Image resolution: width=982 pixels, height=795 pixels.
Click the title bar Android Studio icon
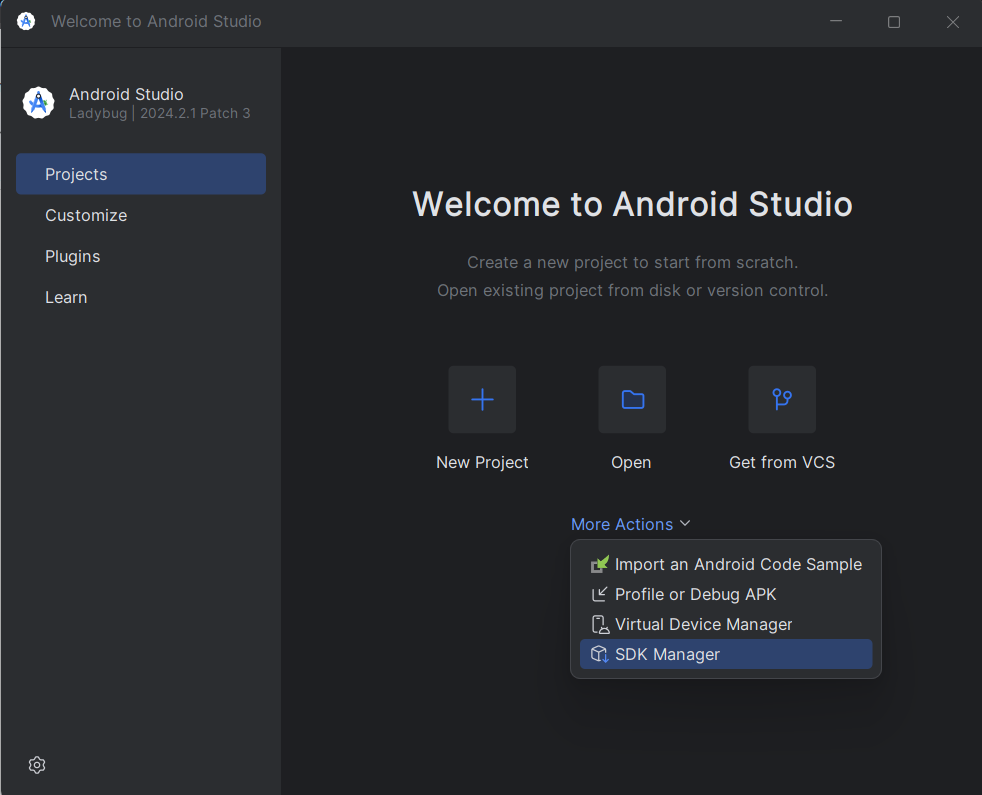pos(26,21)
